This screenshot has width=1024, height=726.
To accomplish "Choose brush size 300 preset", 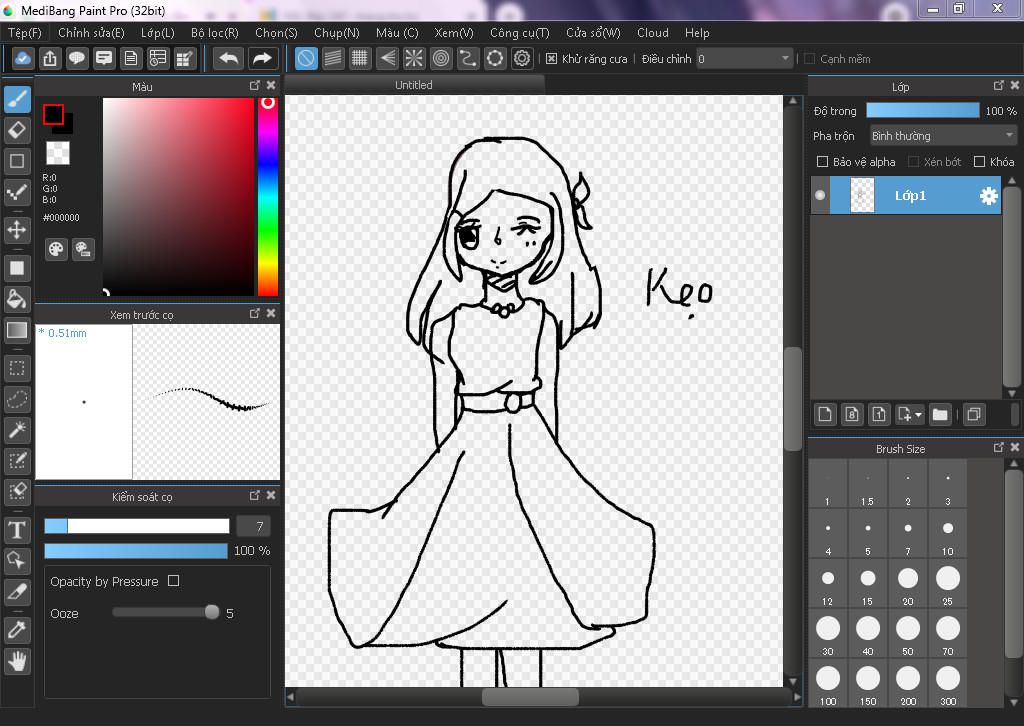I will (948, 685).
